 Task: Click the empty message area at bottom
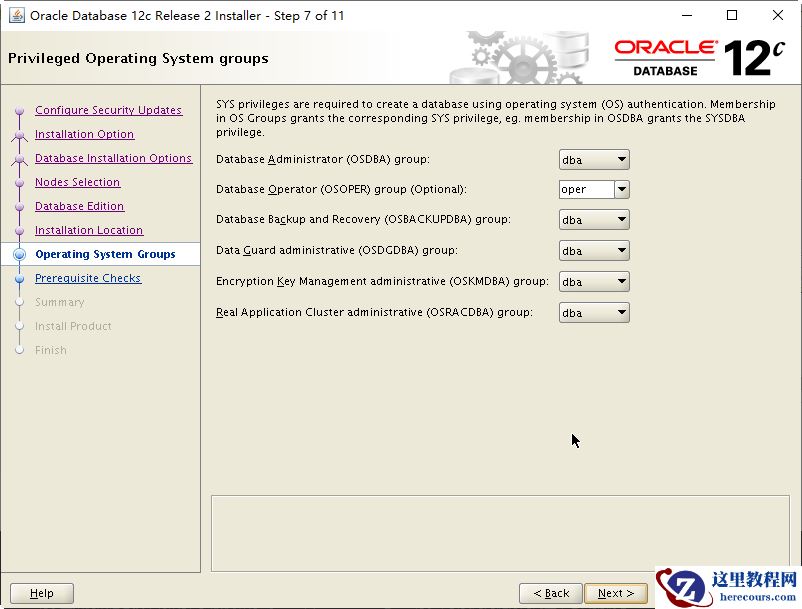(500, 533)
